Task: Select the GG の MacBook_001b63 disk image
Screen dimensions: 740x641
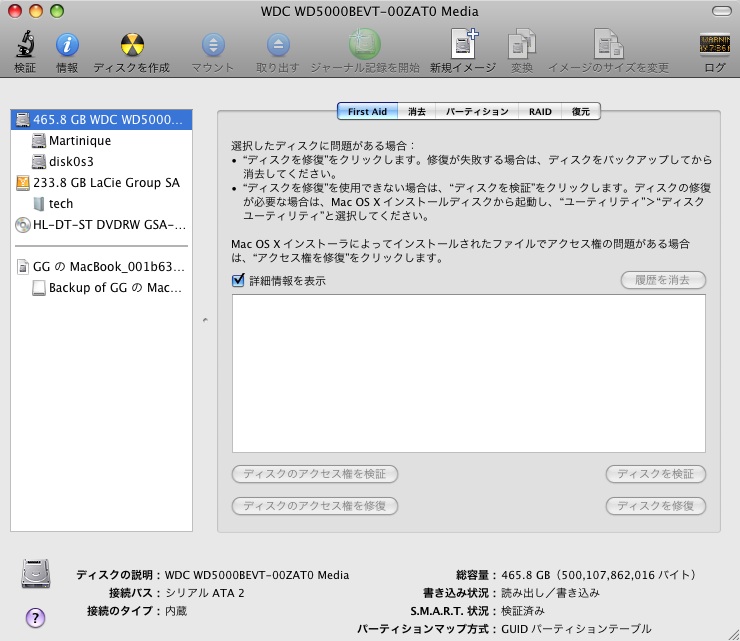Action: pos(101,267)
